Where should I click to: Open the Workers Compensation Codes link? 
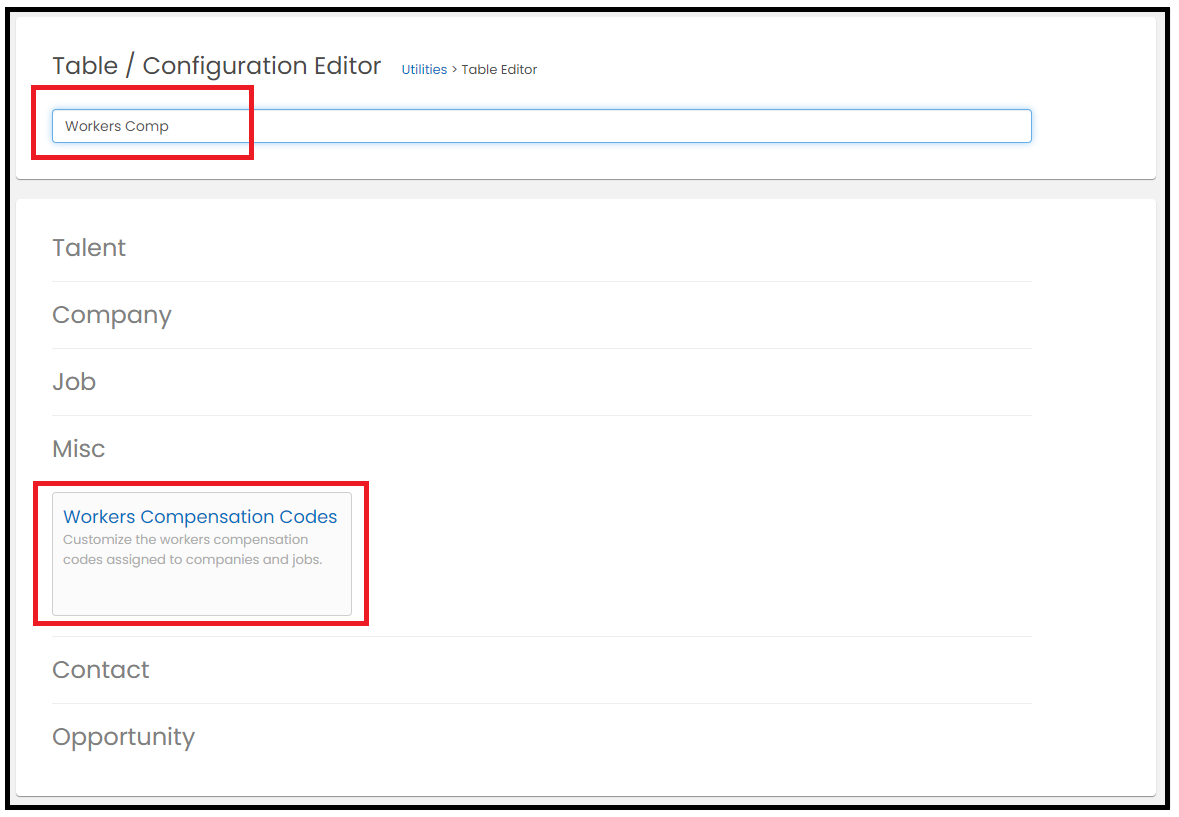(x=200, y=517)
